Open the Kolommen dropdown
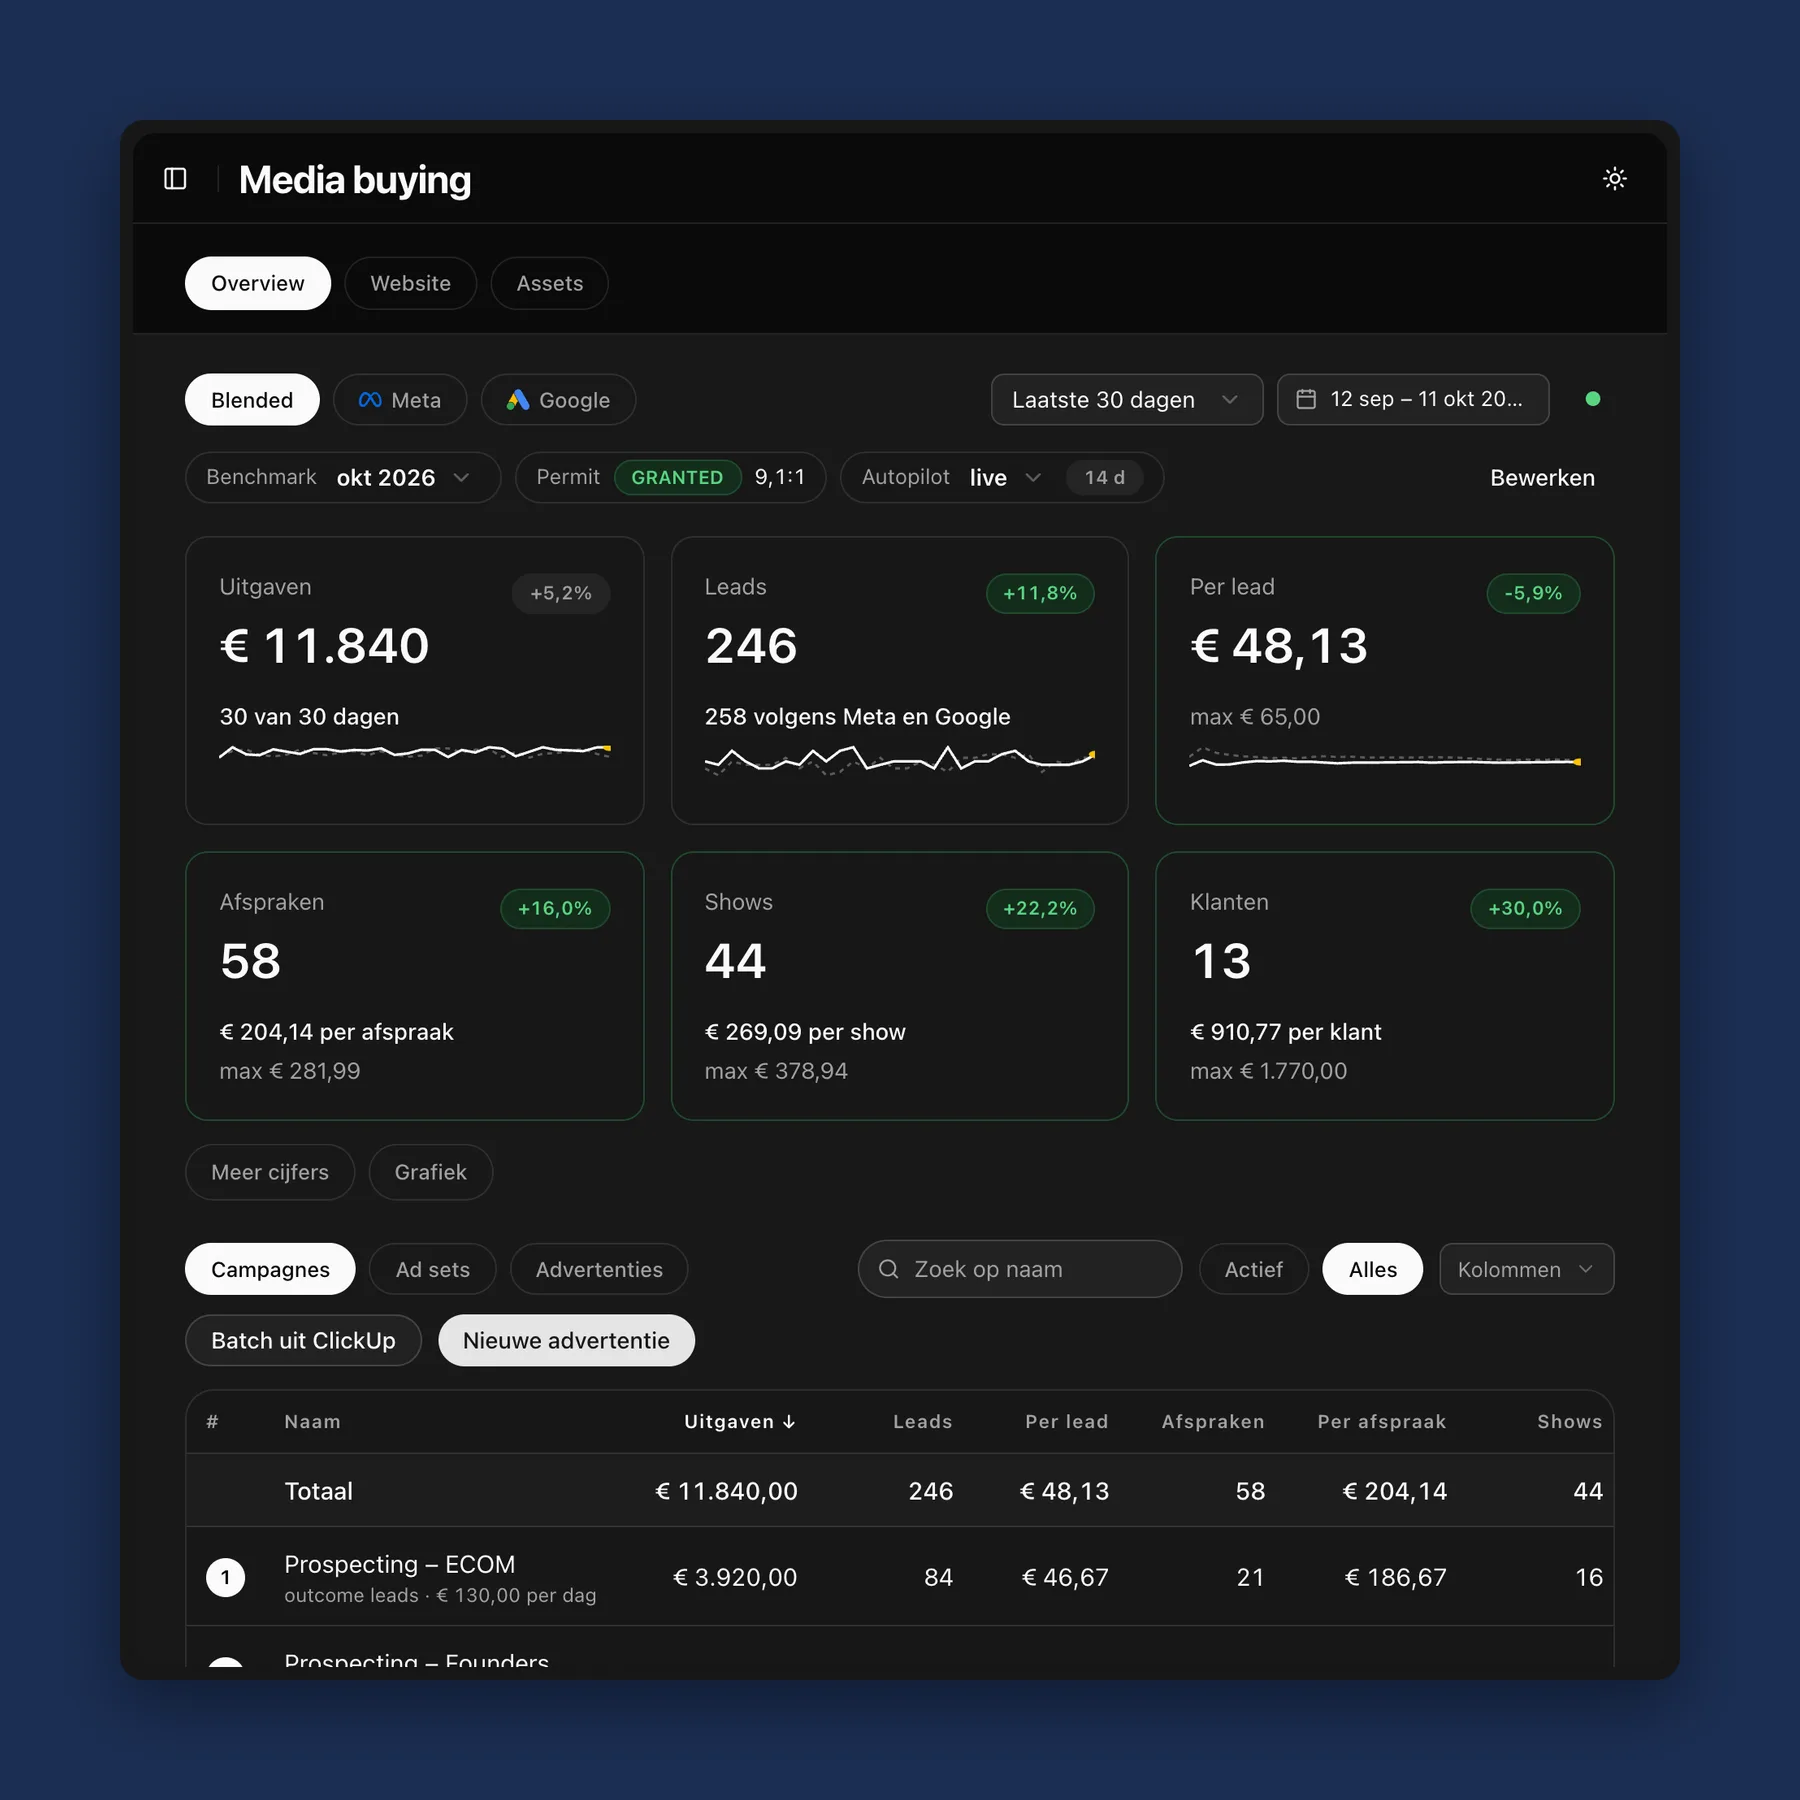1800x1800 pixels. (x=1526, y=1269)
